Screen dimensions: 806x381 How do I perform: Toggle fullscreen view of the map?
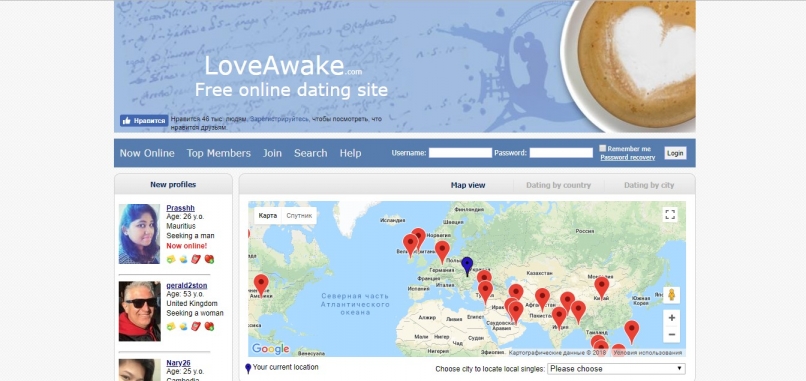coord(670,215)
